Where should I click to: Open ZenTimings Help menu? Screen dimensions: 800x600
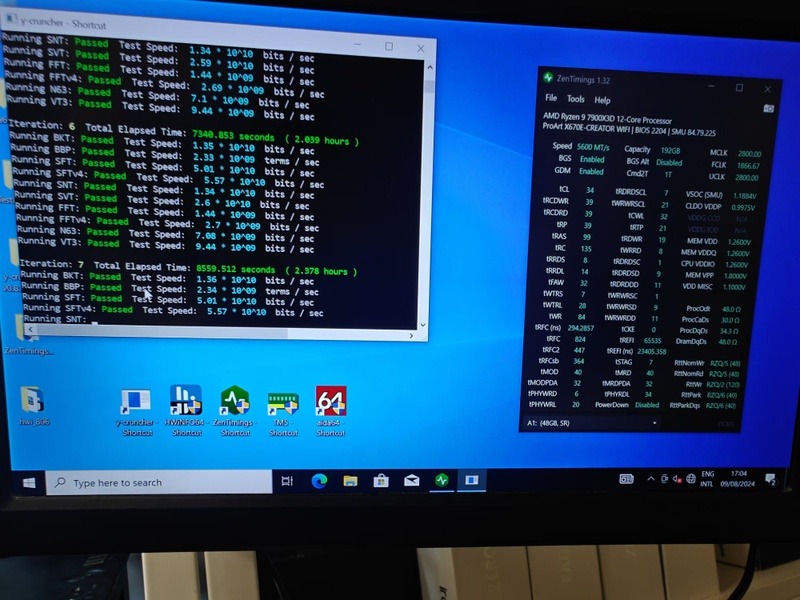pos(602,101)
